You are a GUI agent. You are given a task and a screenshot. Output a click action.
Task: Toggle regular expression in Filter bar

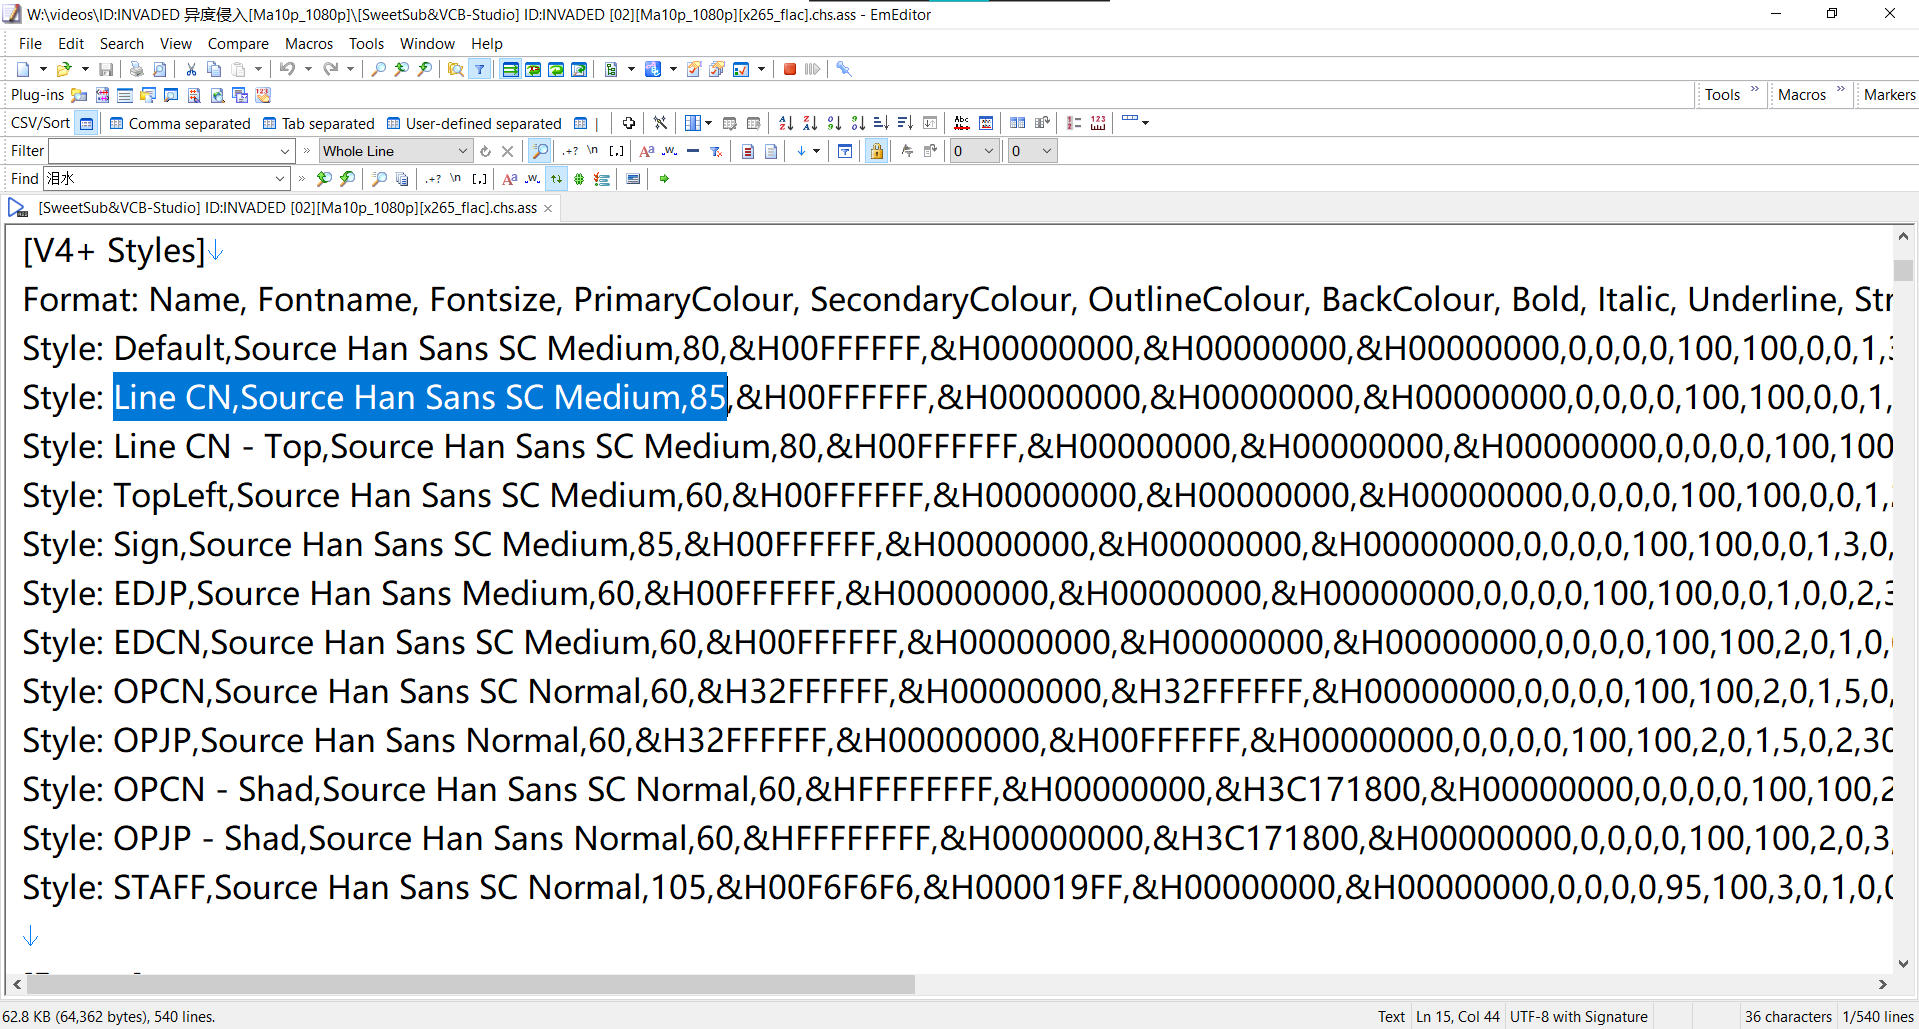[571, 151]
